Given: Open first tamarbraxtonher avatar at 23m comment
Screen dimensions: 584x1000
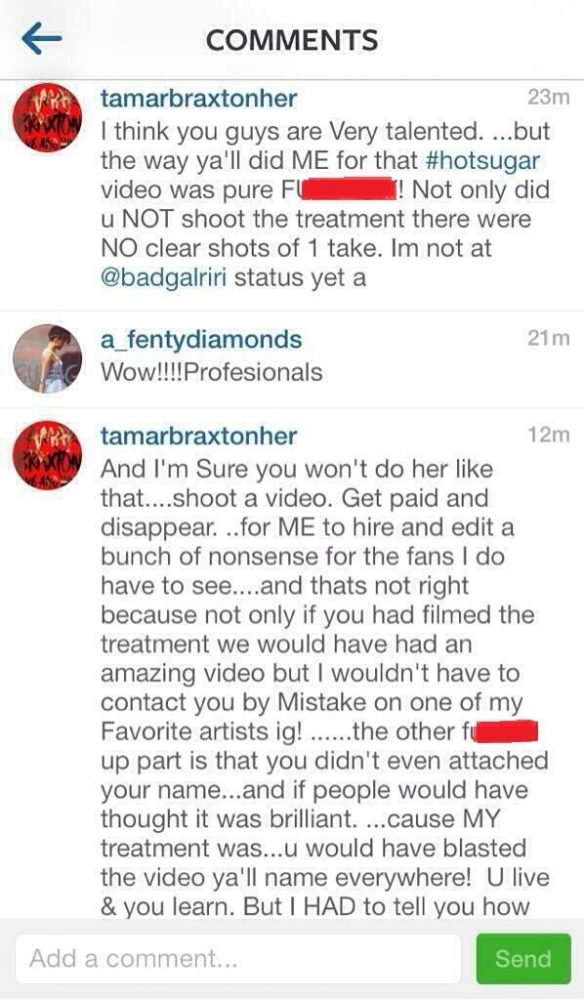Looking at the screenshot, I should tap(48, 119).
